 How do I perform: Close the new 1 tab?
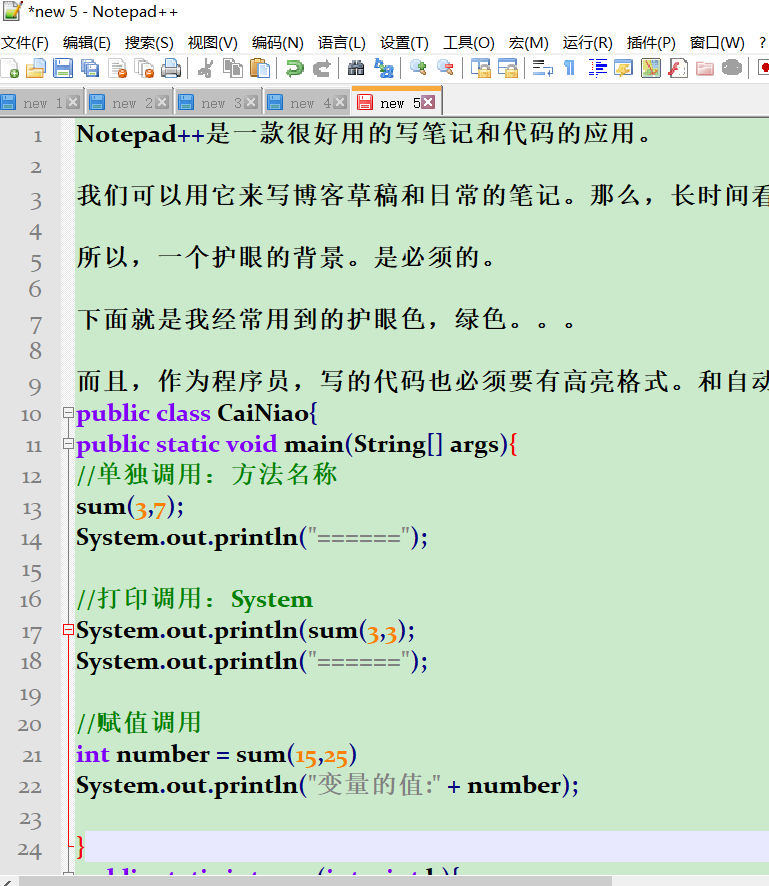72,102
